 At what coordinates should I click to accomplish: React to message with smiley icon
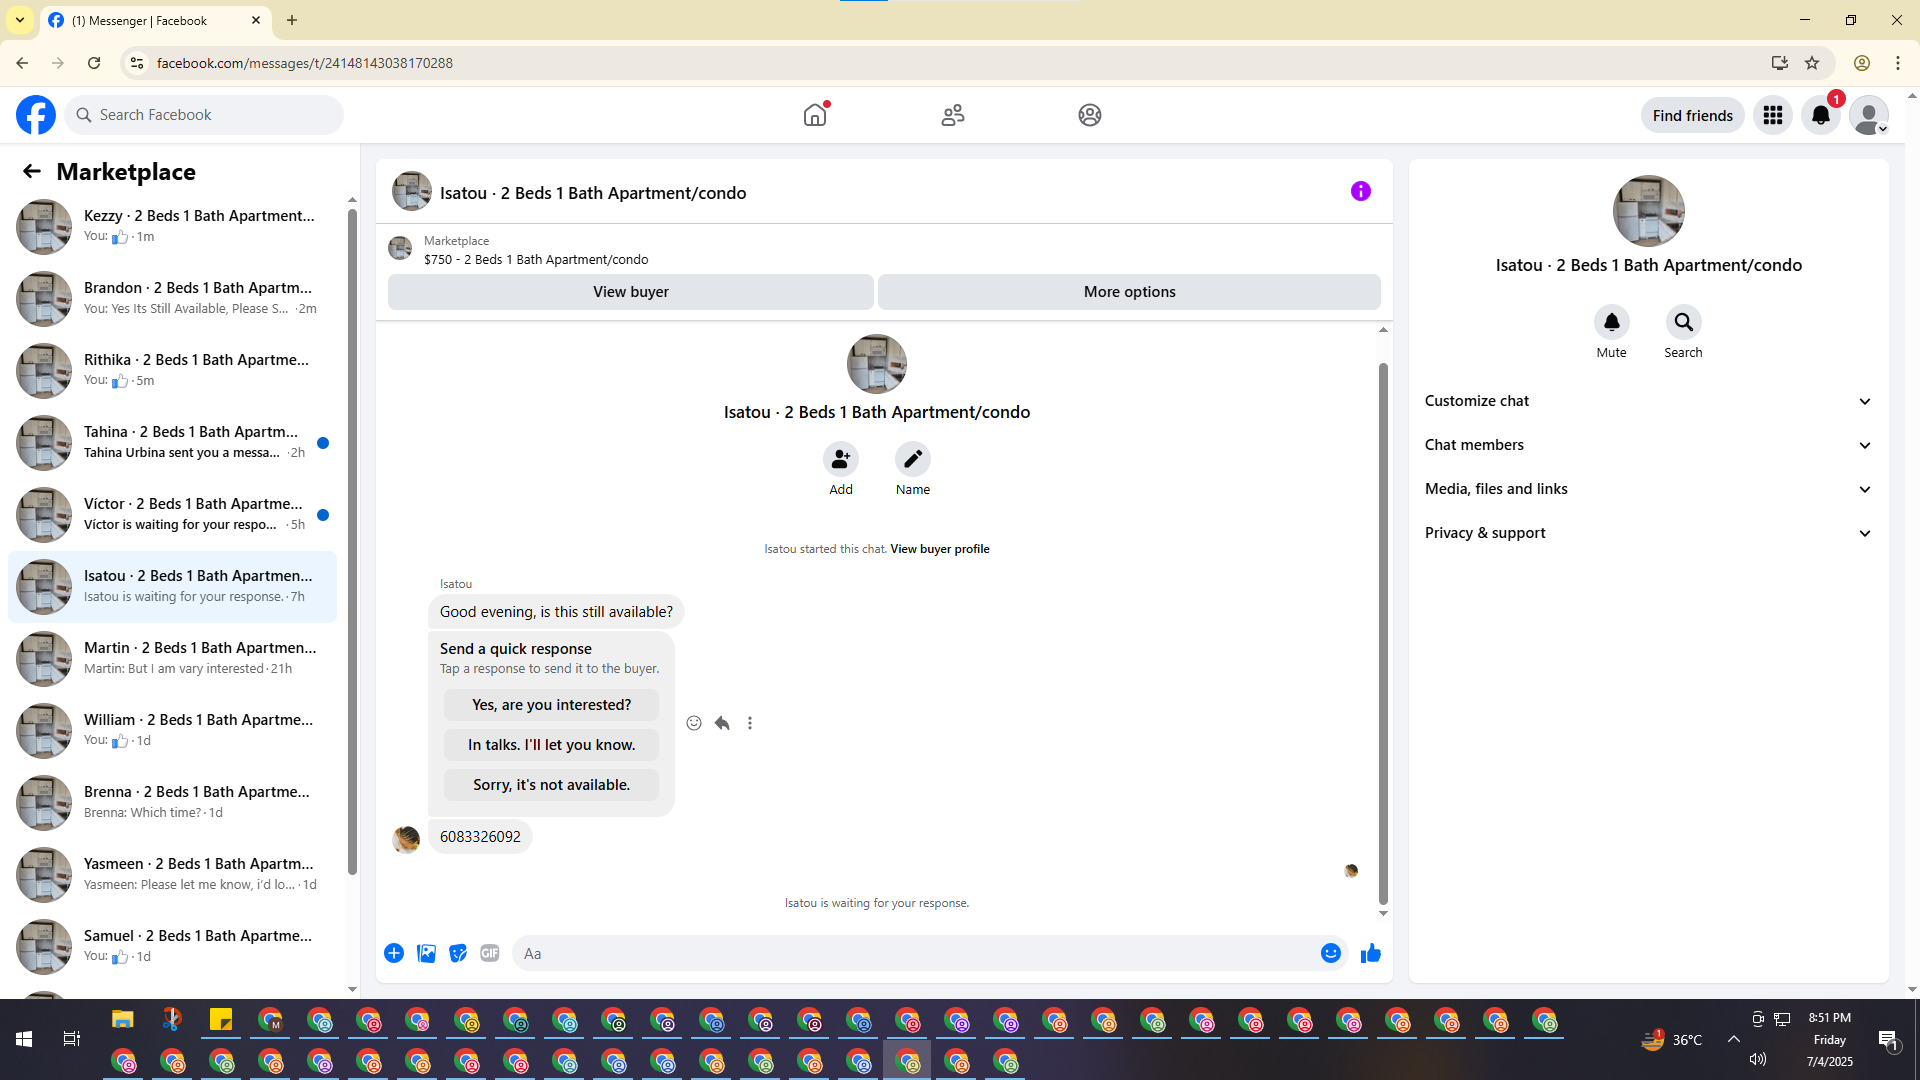(694, 723)
